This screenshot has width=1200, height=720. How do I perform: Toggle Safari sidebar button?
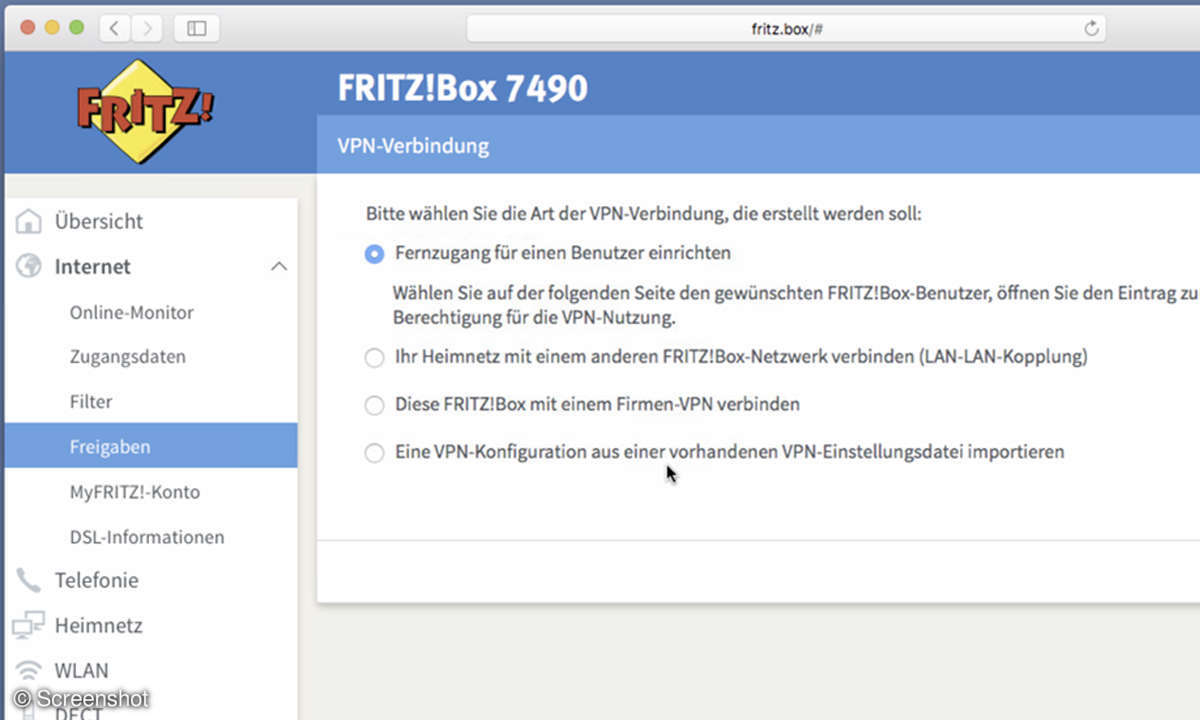pos(197,29)
